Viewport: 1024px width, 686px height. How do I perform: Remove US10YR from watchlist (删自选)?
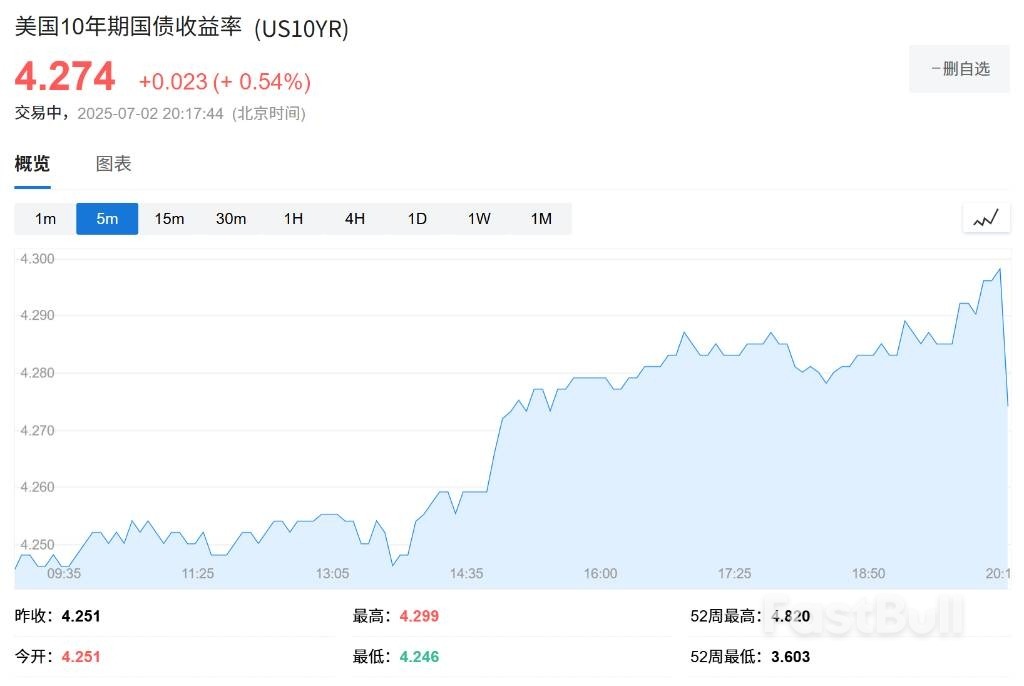(x=959, y=69)
